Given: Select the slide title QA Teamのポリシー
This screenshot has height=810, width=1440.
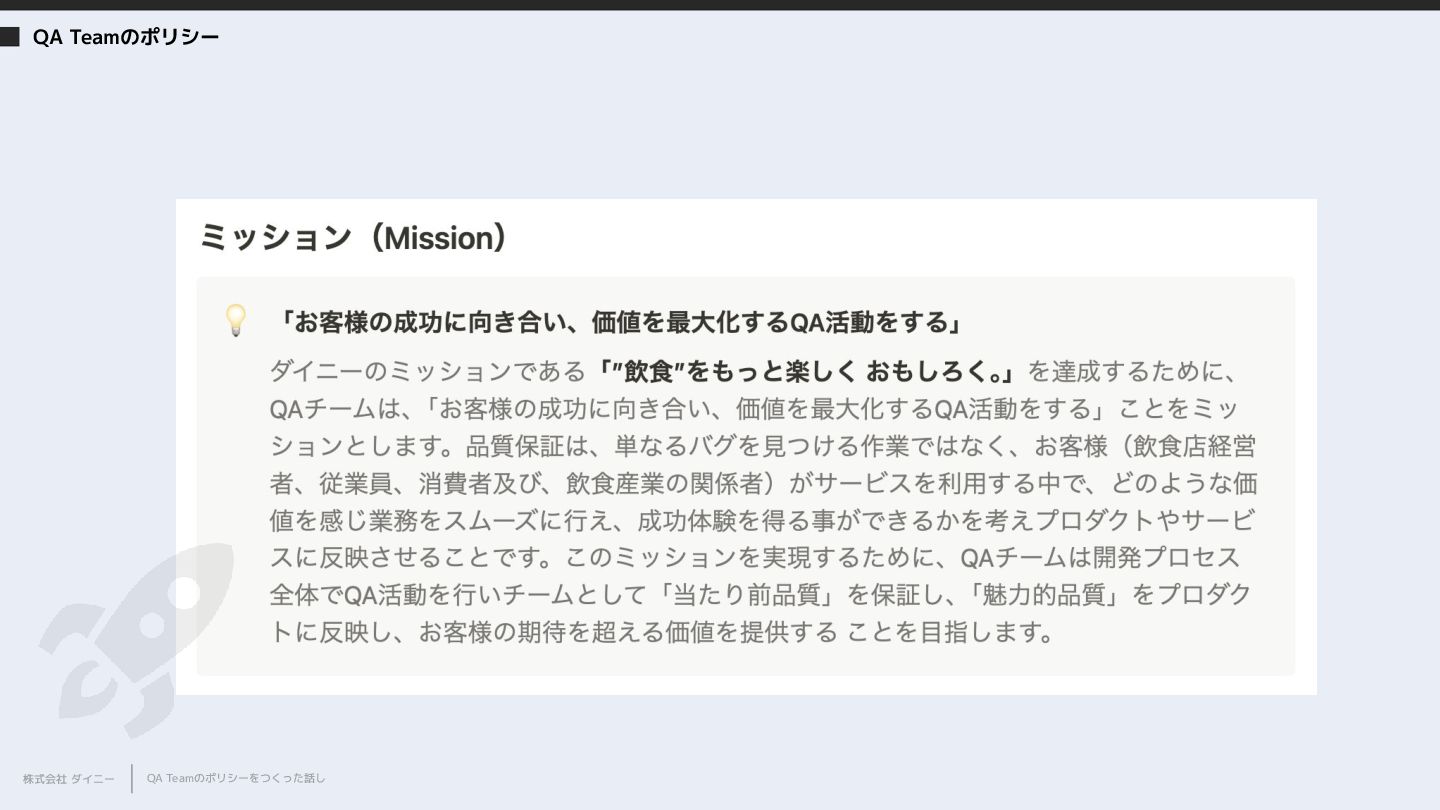Looking at the screenshot, I should pyautogui.click(x=126, y=37).
